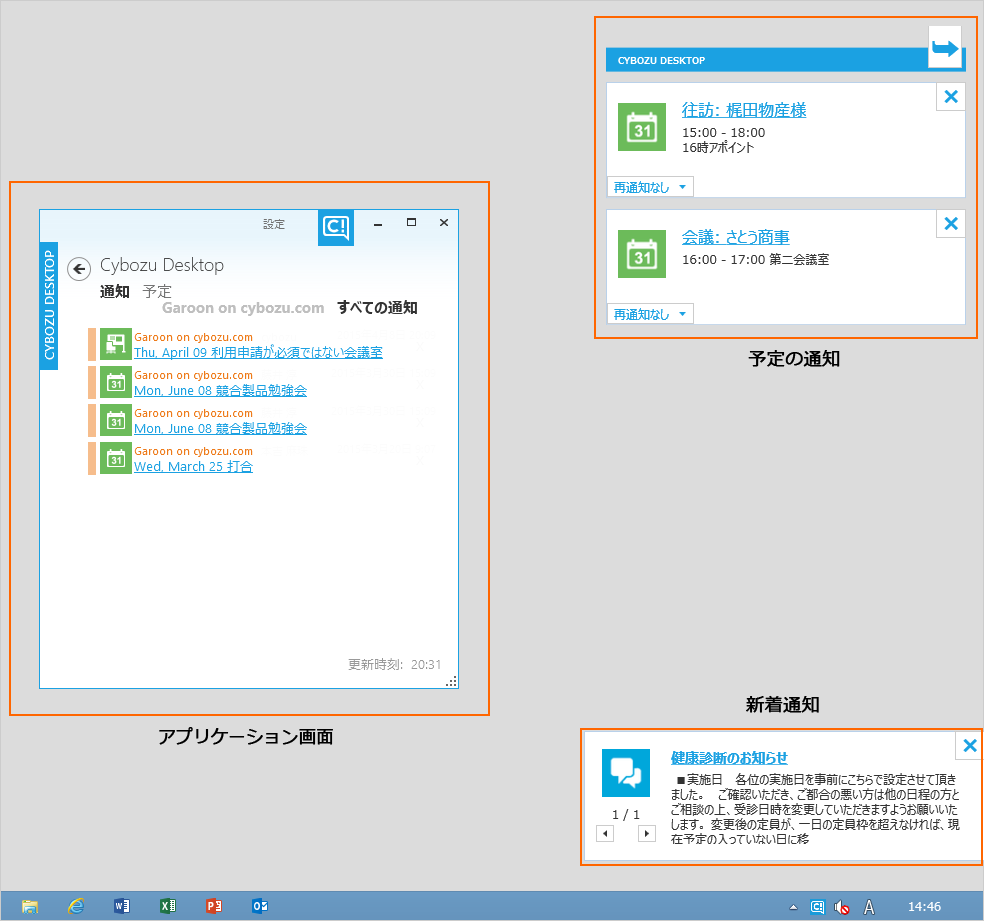Click calendar icon beside Wed, March 25 打合
984x921 pixels.
pos(115,458)
